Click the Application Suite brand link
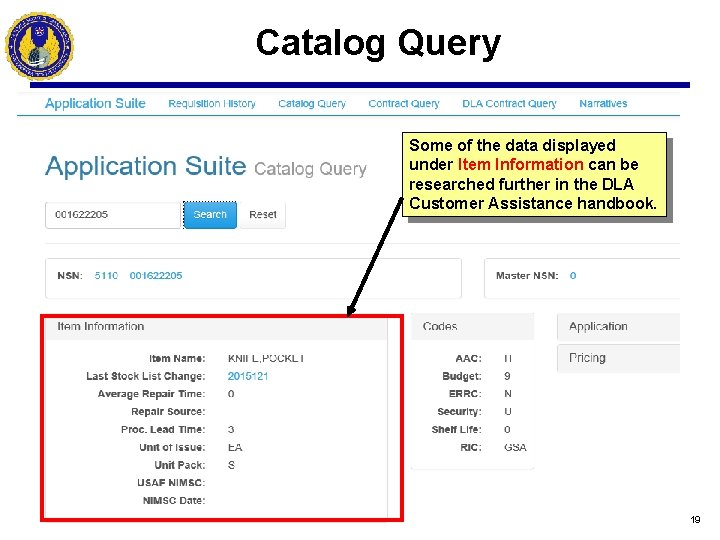720x540 pixels. coord(95,103)
